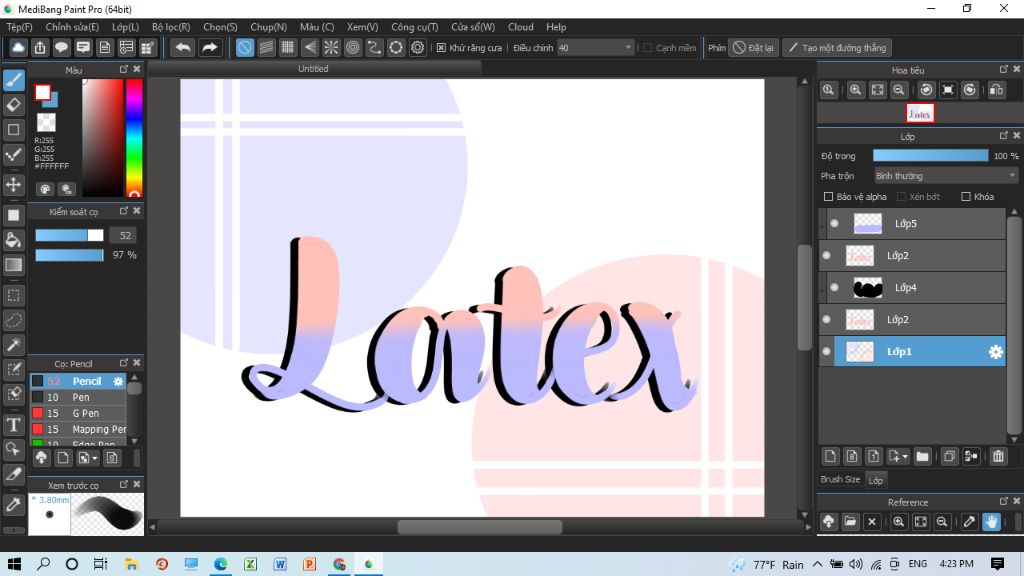1024x576 pixels.
Task: Select the Mapping Pen brush preset
Action: tap(78, 429)
